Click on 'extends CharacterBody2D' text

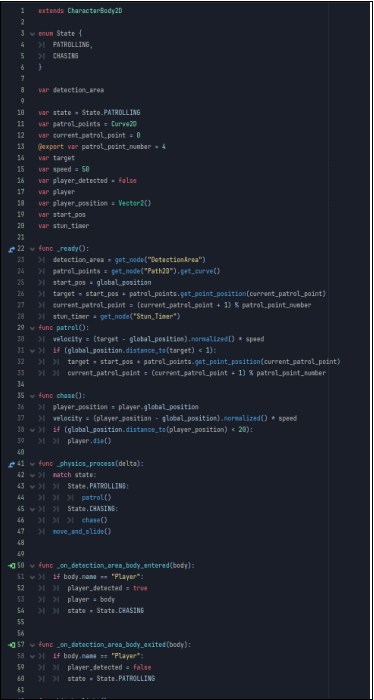[x=80, y=11]
